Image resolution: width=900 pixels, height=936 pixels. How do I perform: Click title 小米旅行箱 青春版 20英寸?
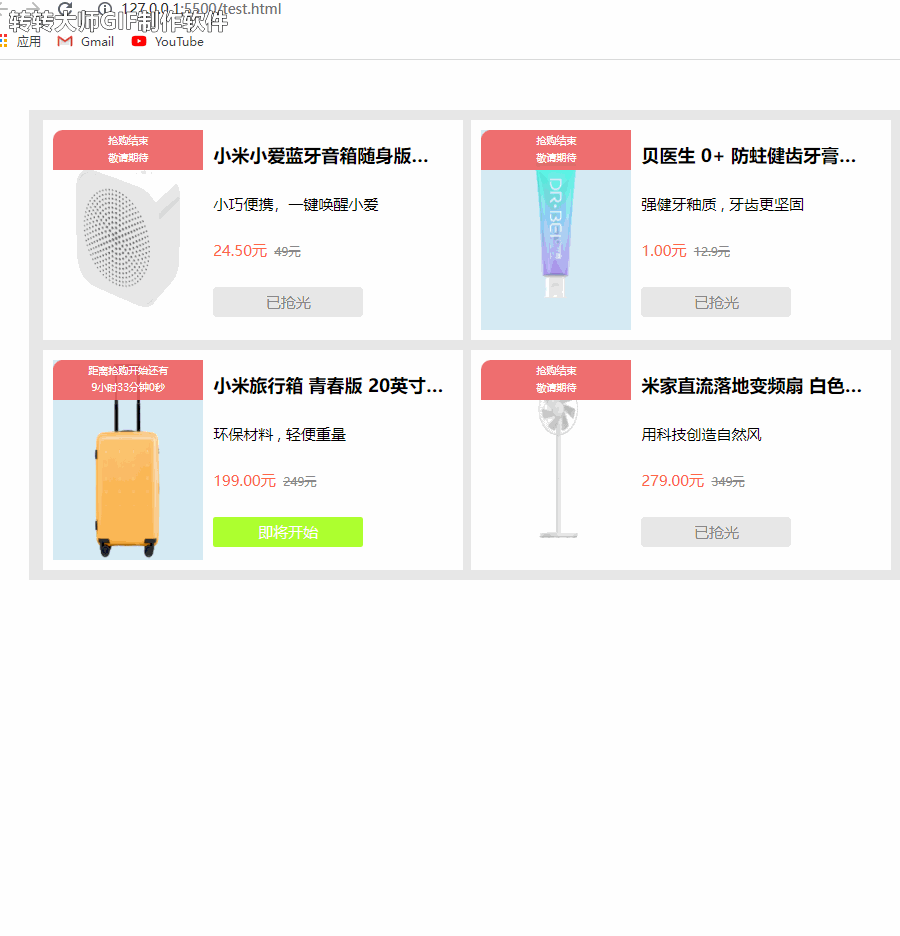click(328, 386)
